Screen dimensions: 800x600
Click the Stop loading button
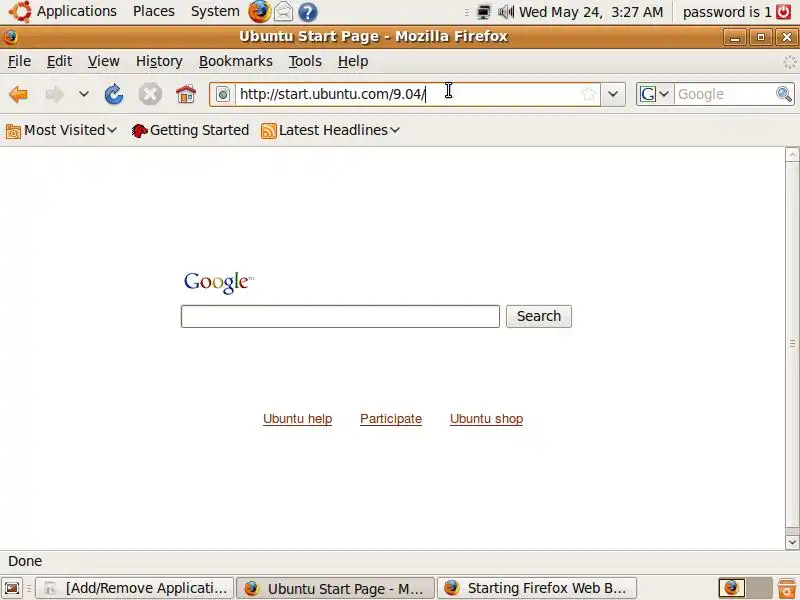(150, 94)
